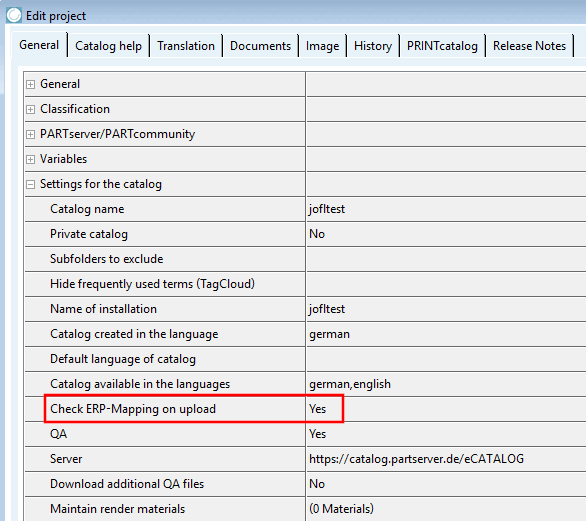
Task: Switch to the PRINTcatalog tab
Action: pos(442,46)
